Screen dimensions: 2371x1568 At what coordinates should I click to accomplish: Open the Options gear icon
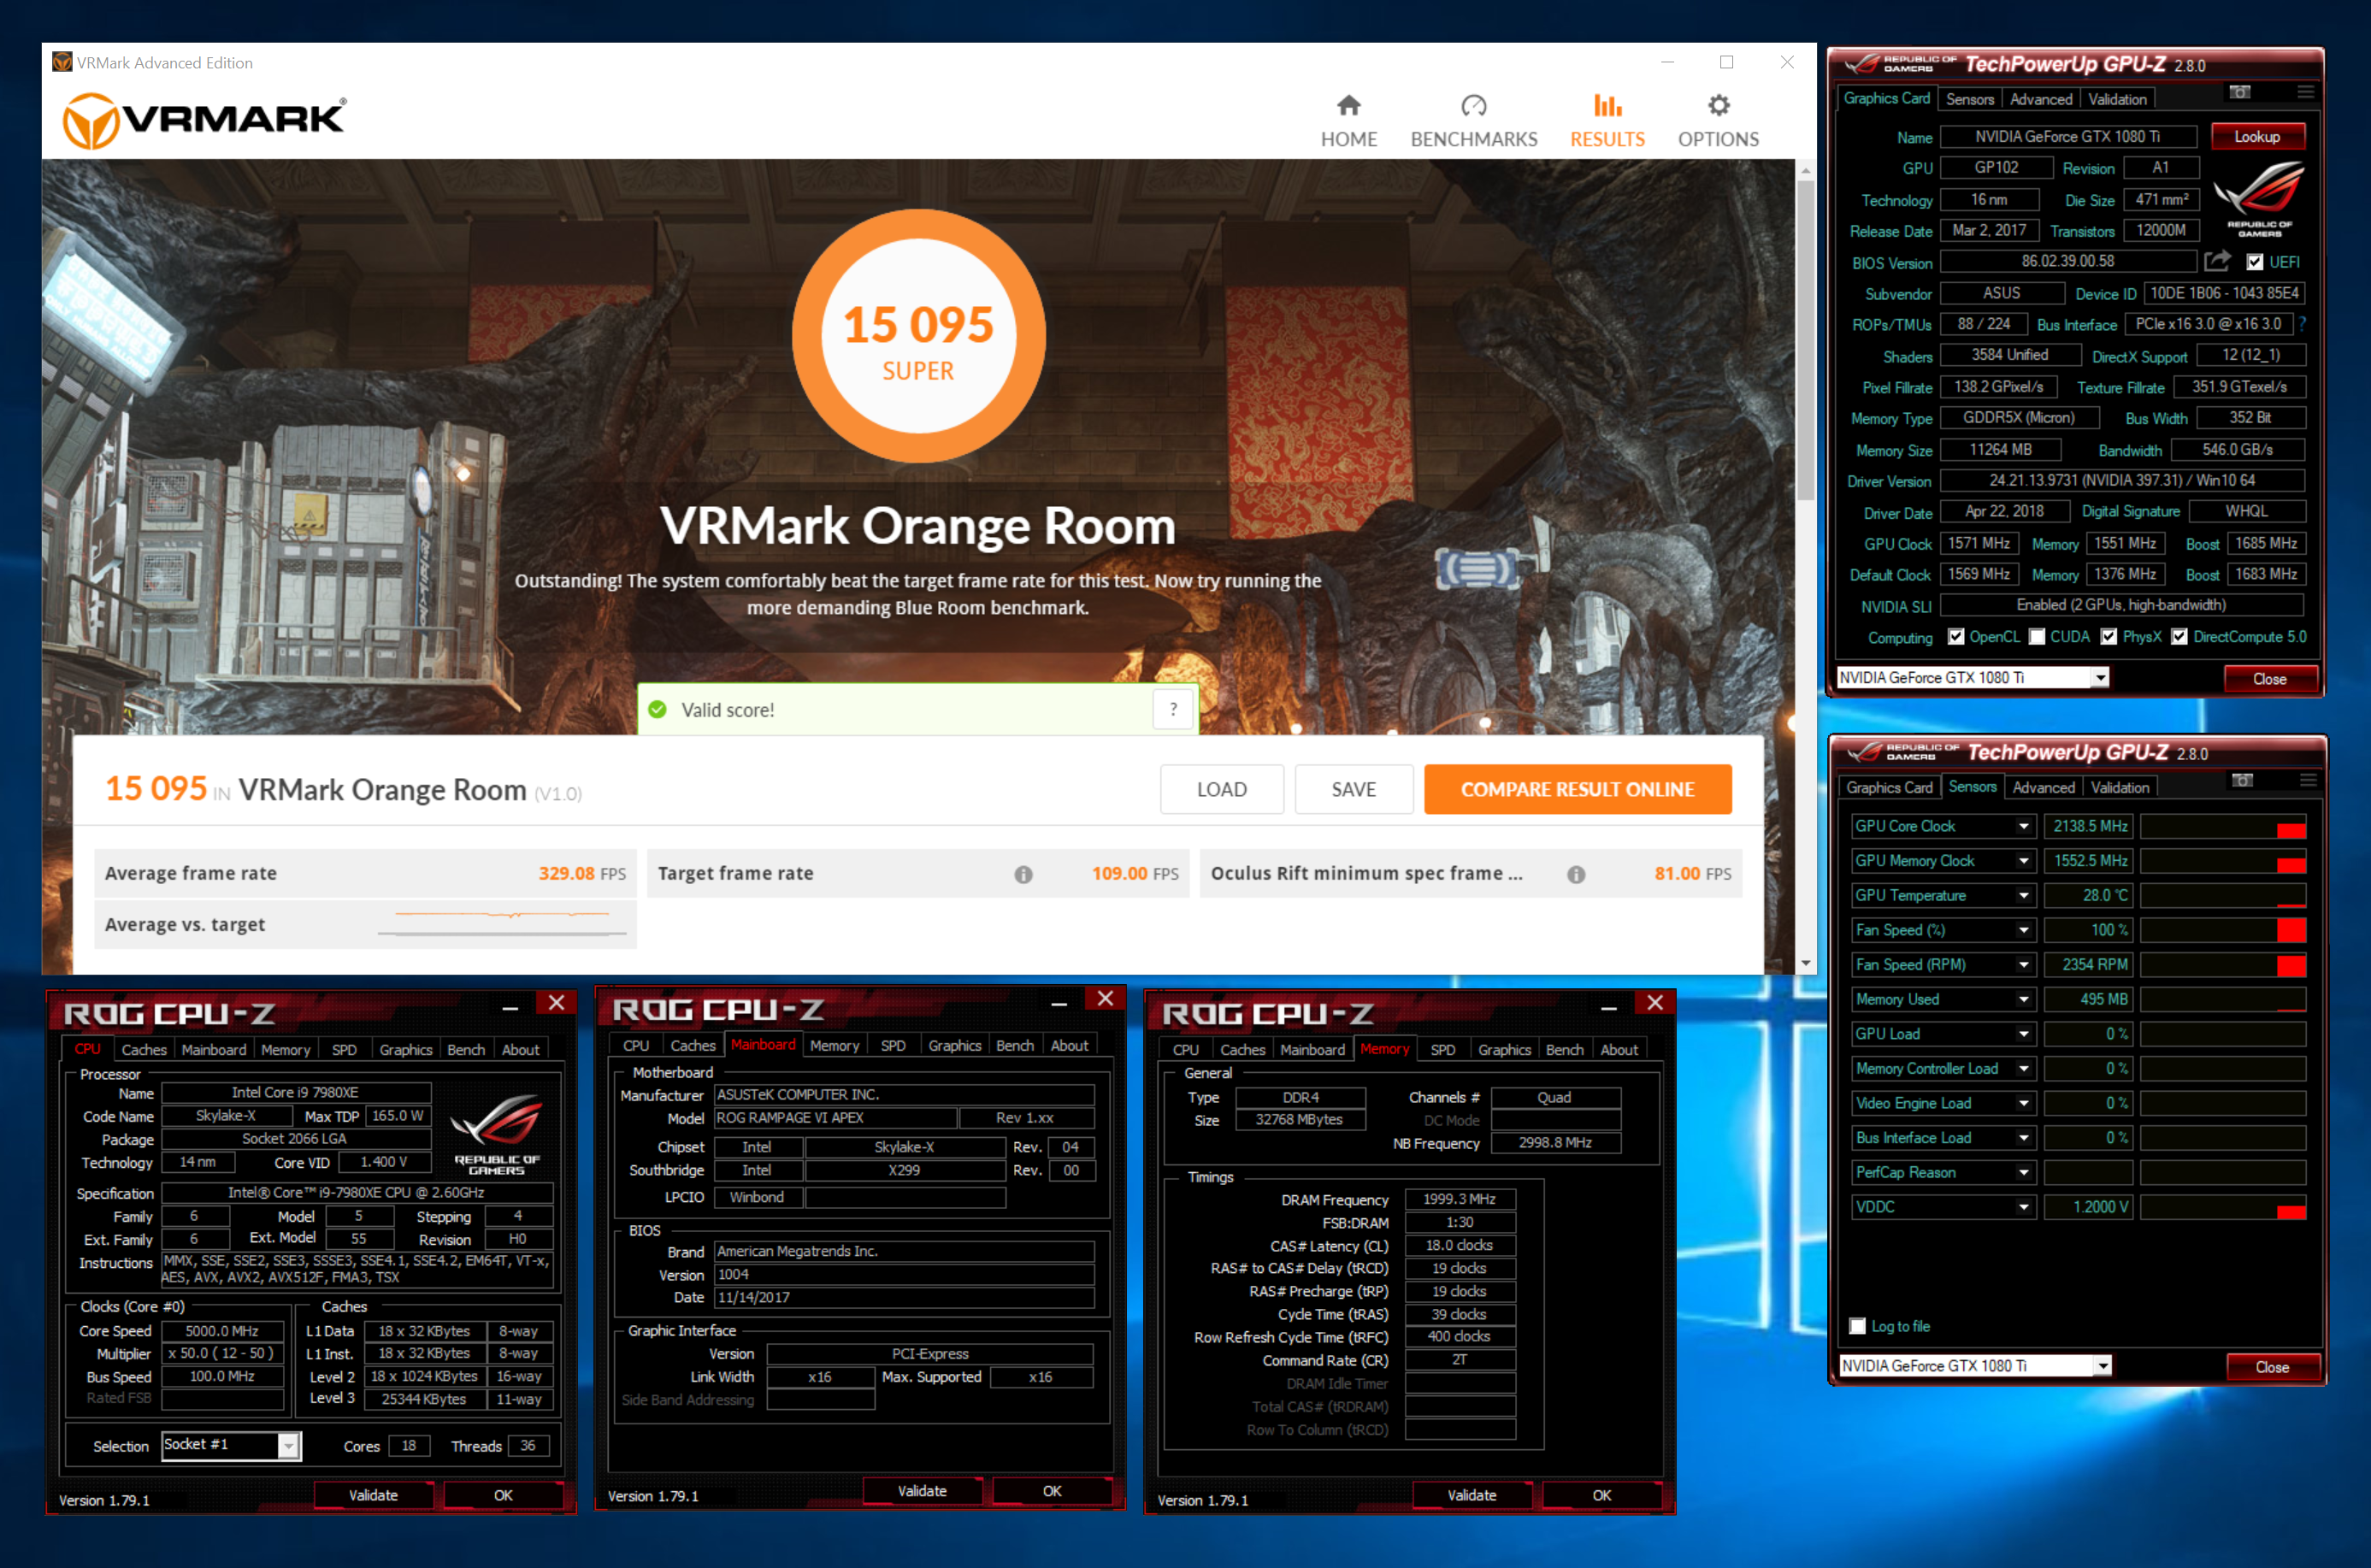point(1717,106)
